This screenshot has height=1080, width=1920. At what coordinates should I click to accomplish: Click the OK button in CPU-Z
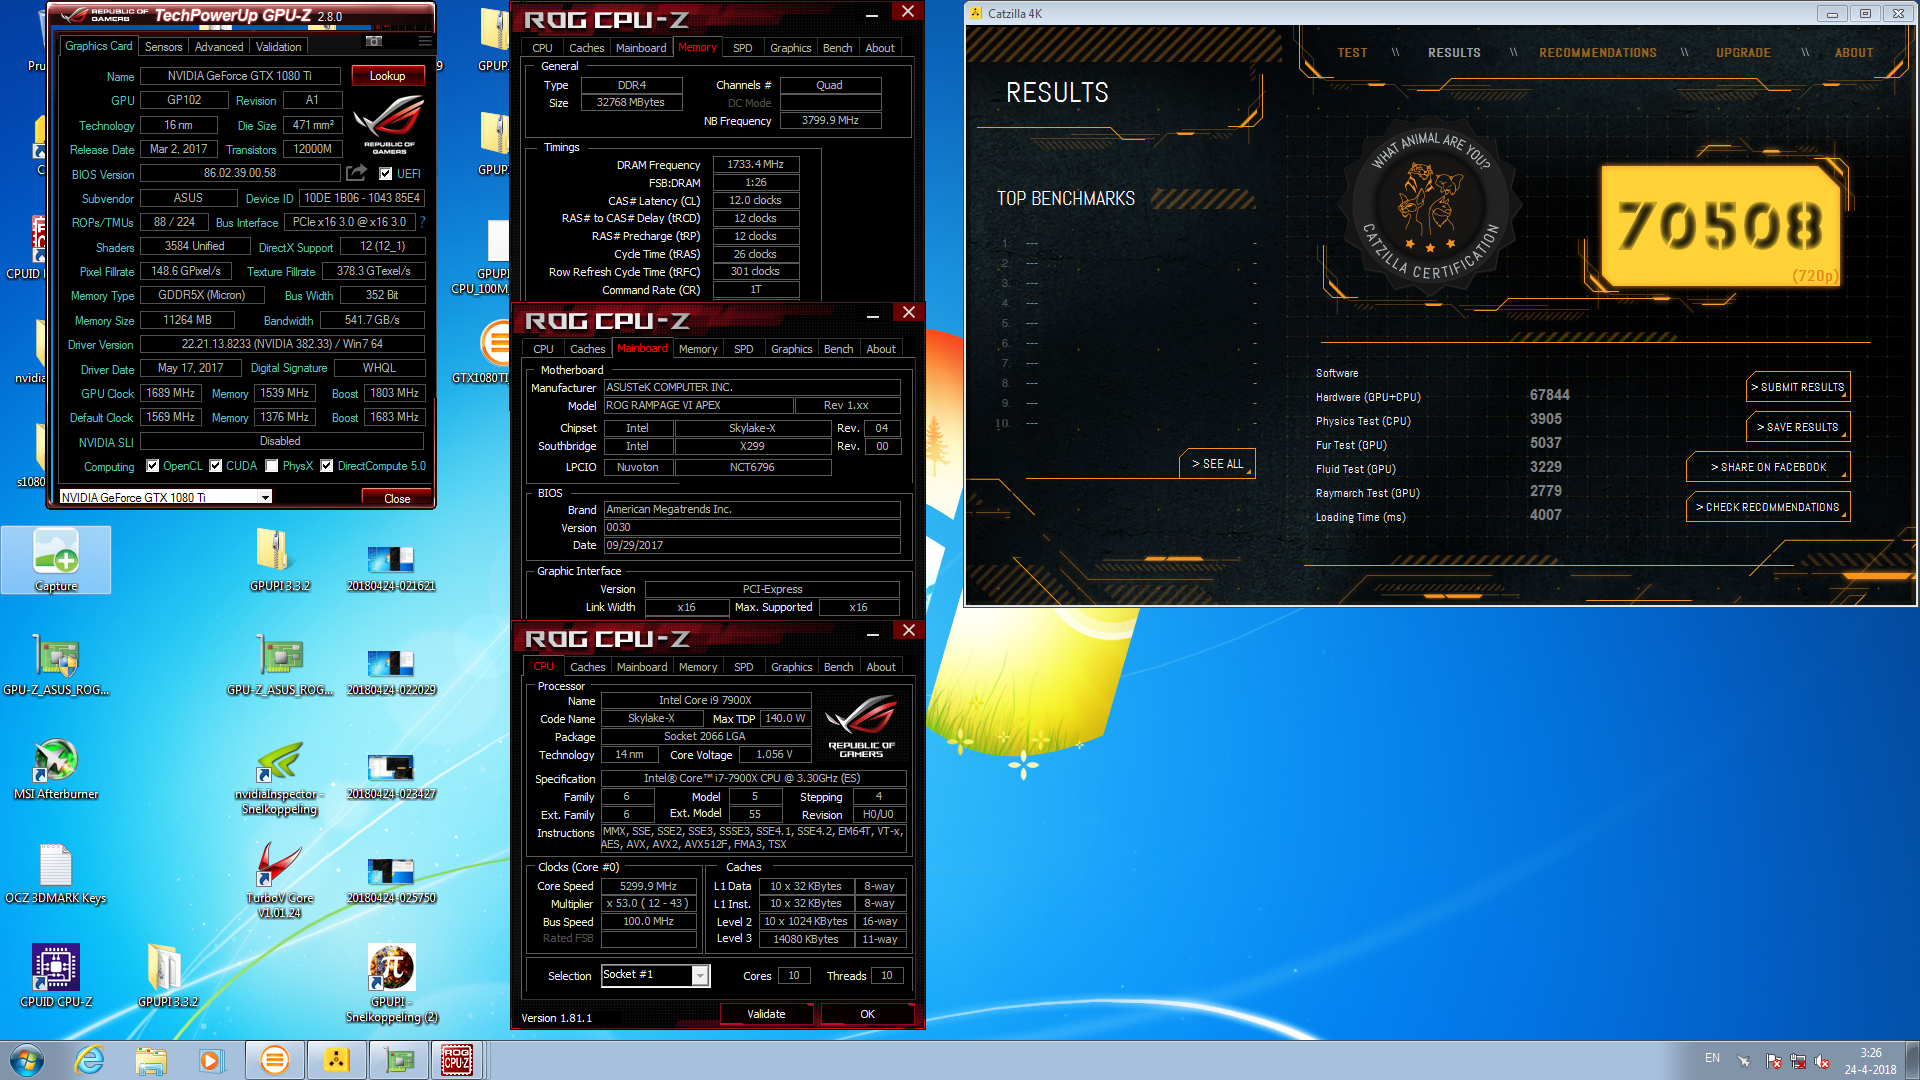(867, 1014)
